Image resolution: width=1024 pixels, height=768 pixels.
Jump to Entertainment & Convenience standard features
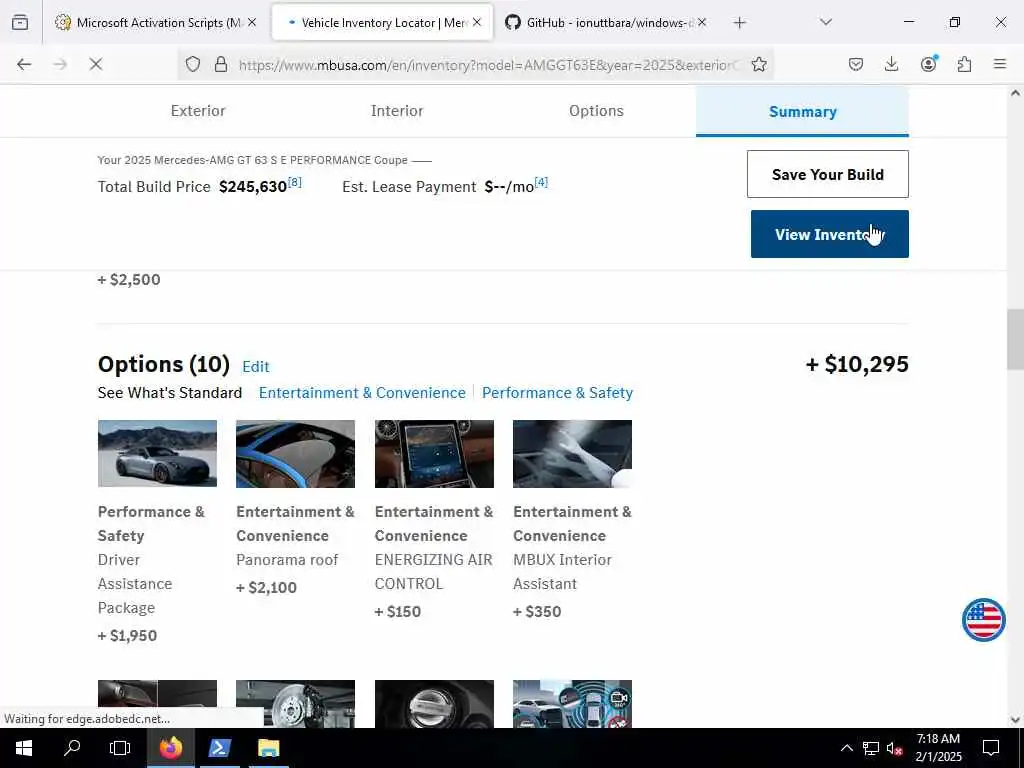[362, 392]
